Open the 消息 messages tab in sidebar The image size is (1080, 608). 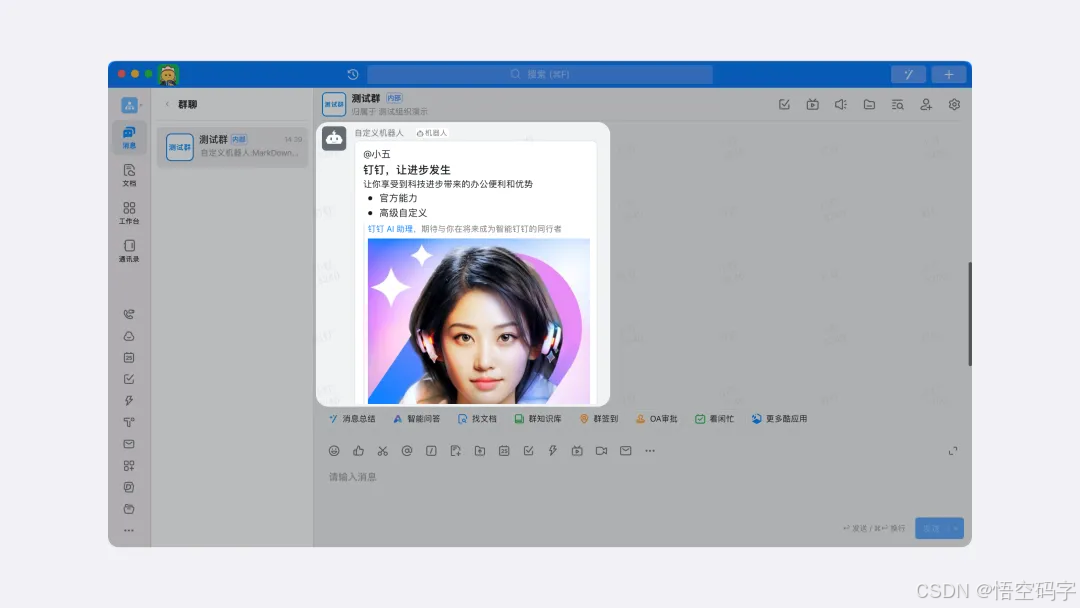pos(129,138)
